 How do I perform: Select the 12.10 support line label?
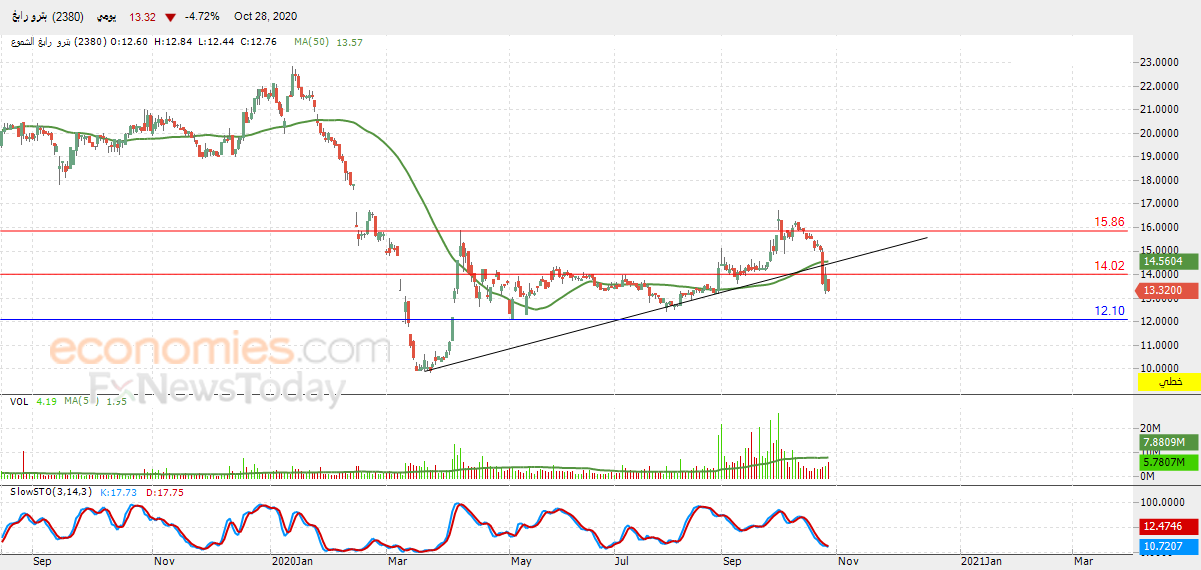(1109, 311)
